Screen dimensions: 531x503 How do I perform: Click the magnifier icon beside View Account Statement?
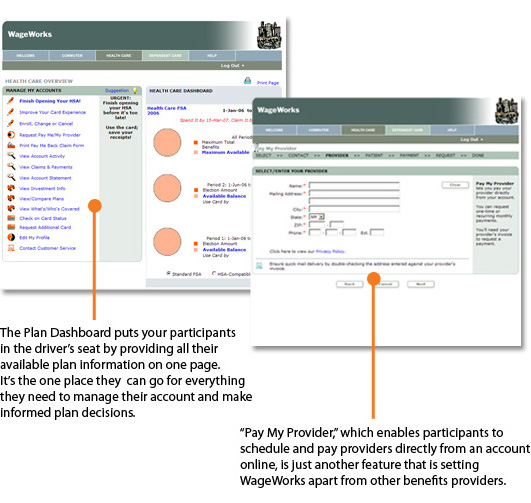pyautogui.click(x=11, y=177)
